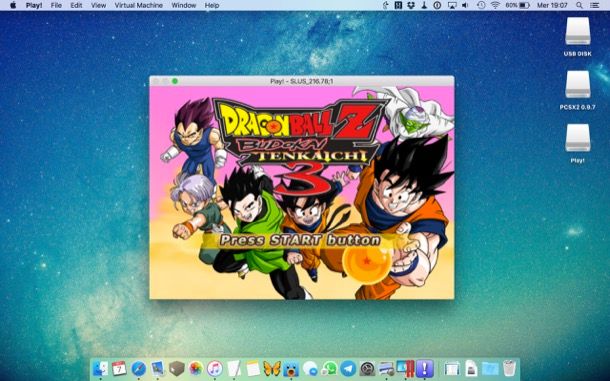This screenshot has height=381, width=610.
Task: Open the battery status menu
Action: pos(517,5)
